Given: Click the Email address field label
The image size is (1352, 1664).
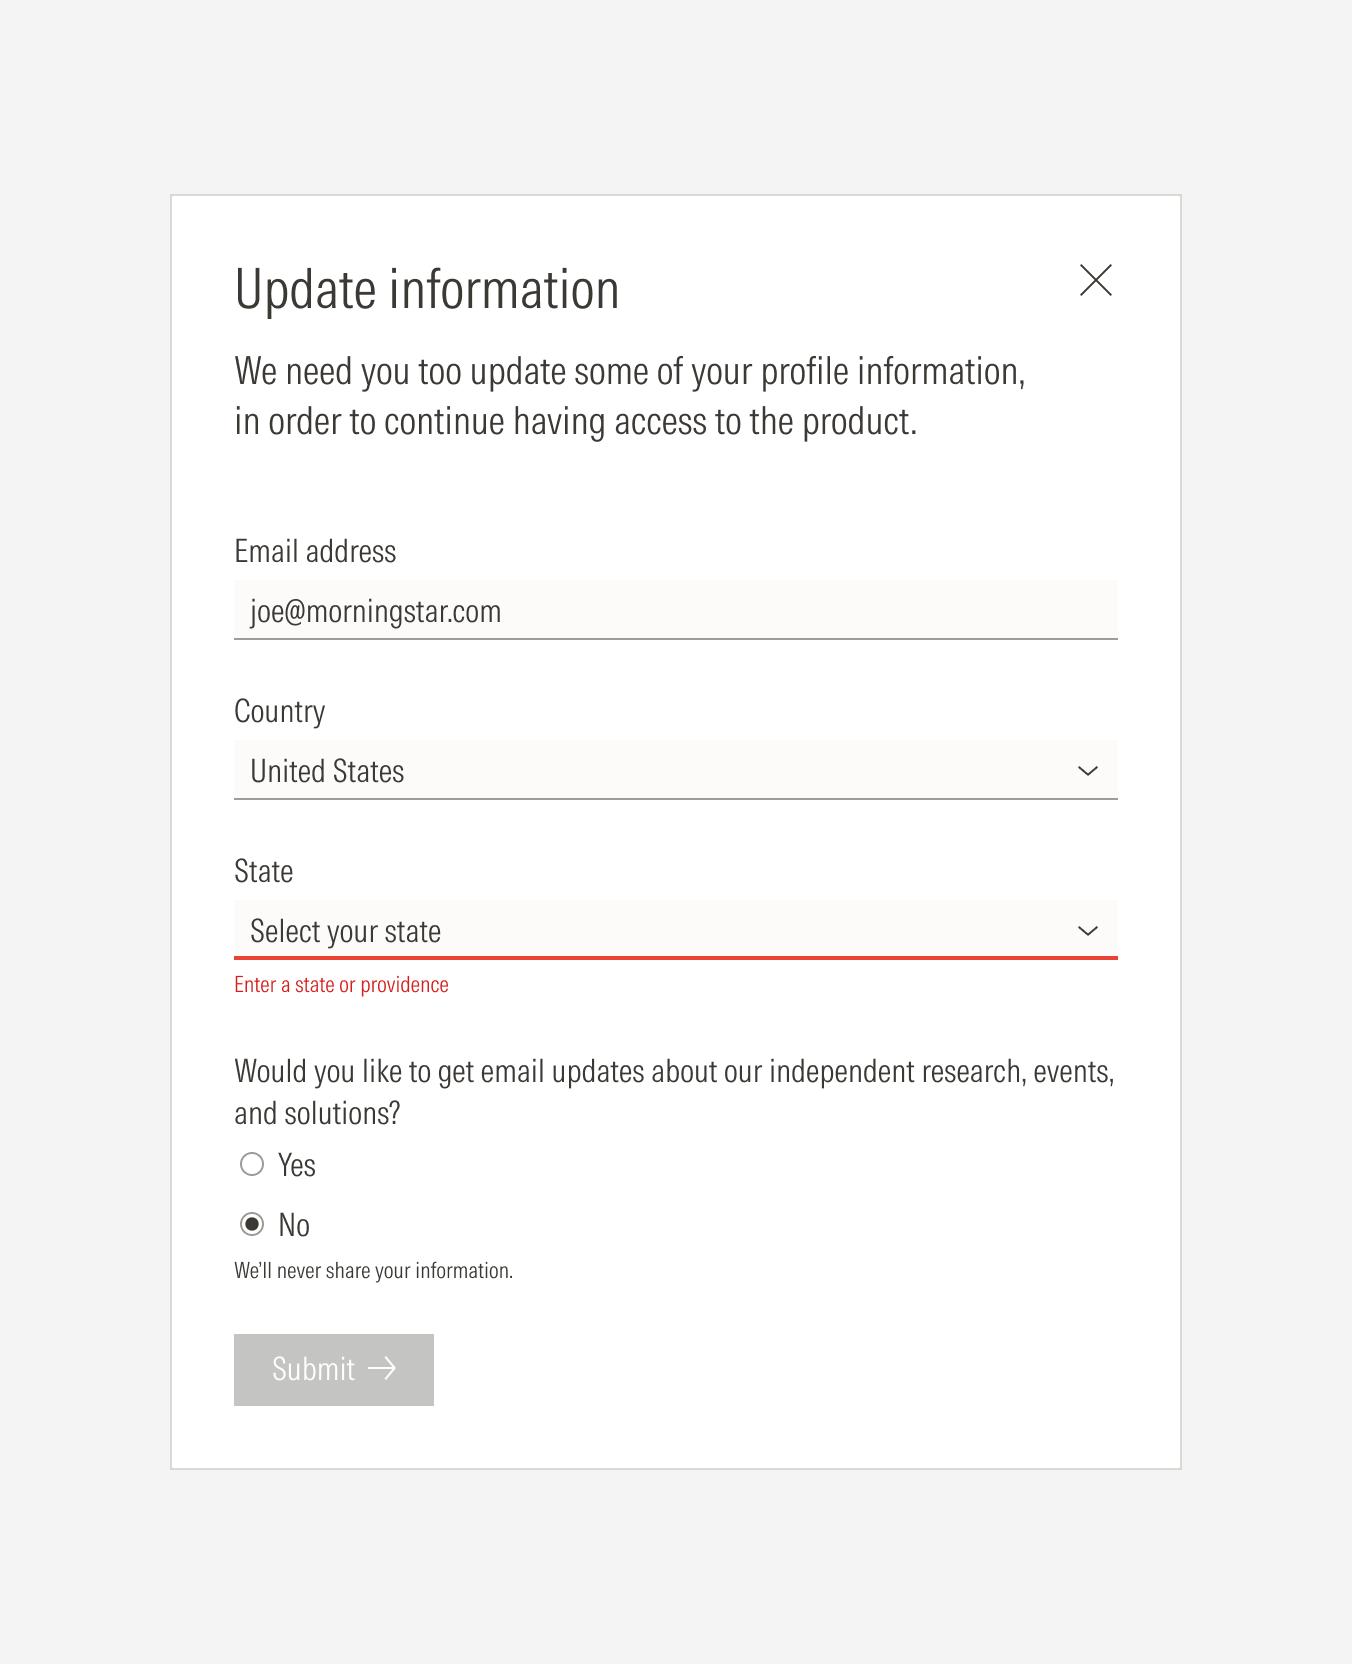Looking at the screenshot, I should point(315,551).
